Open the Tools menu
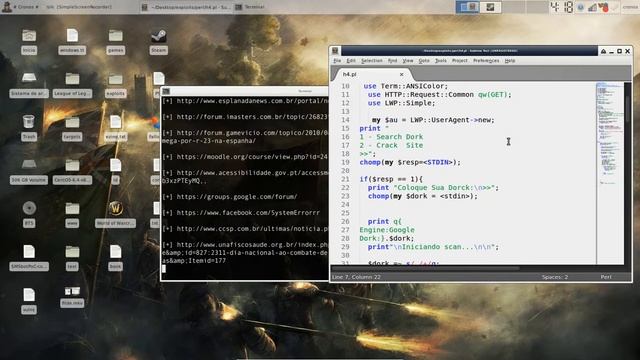The width and height of the screenshot is (640, 360). (x=440, y=60)
